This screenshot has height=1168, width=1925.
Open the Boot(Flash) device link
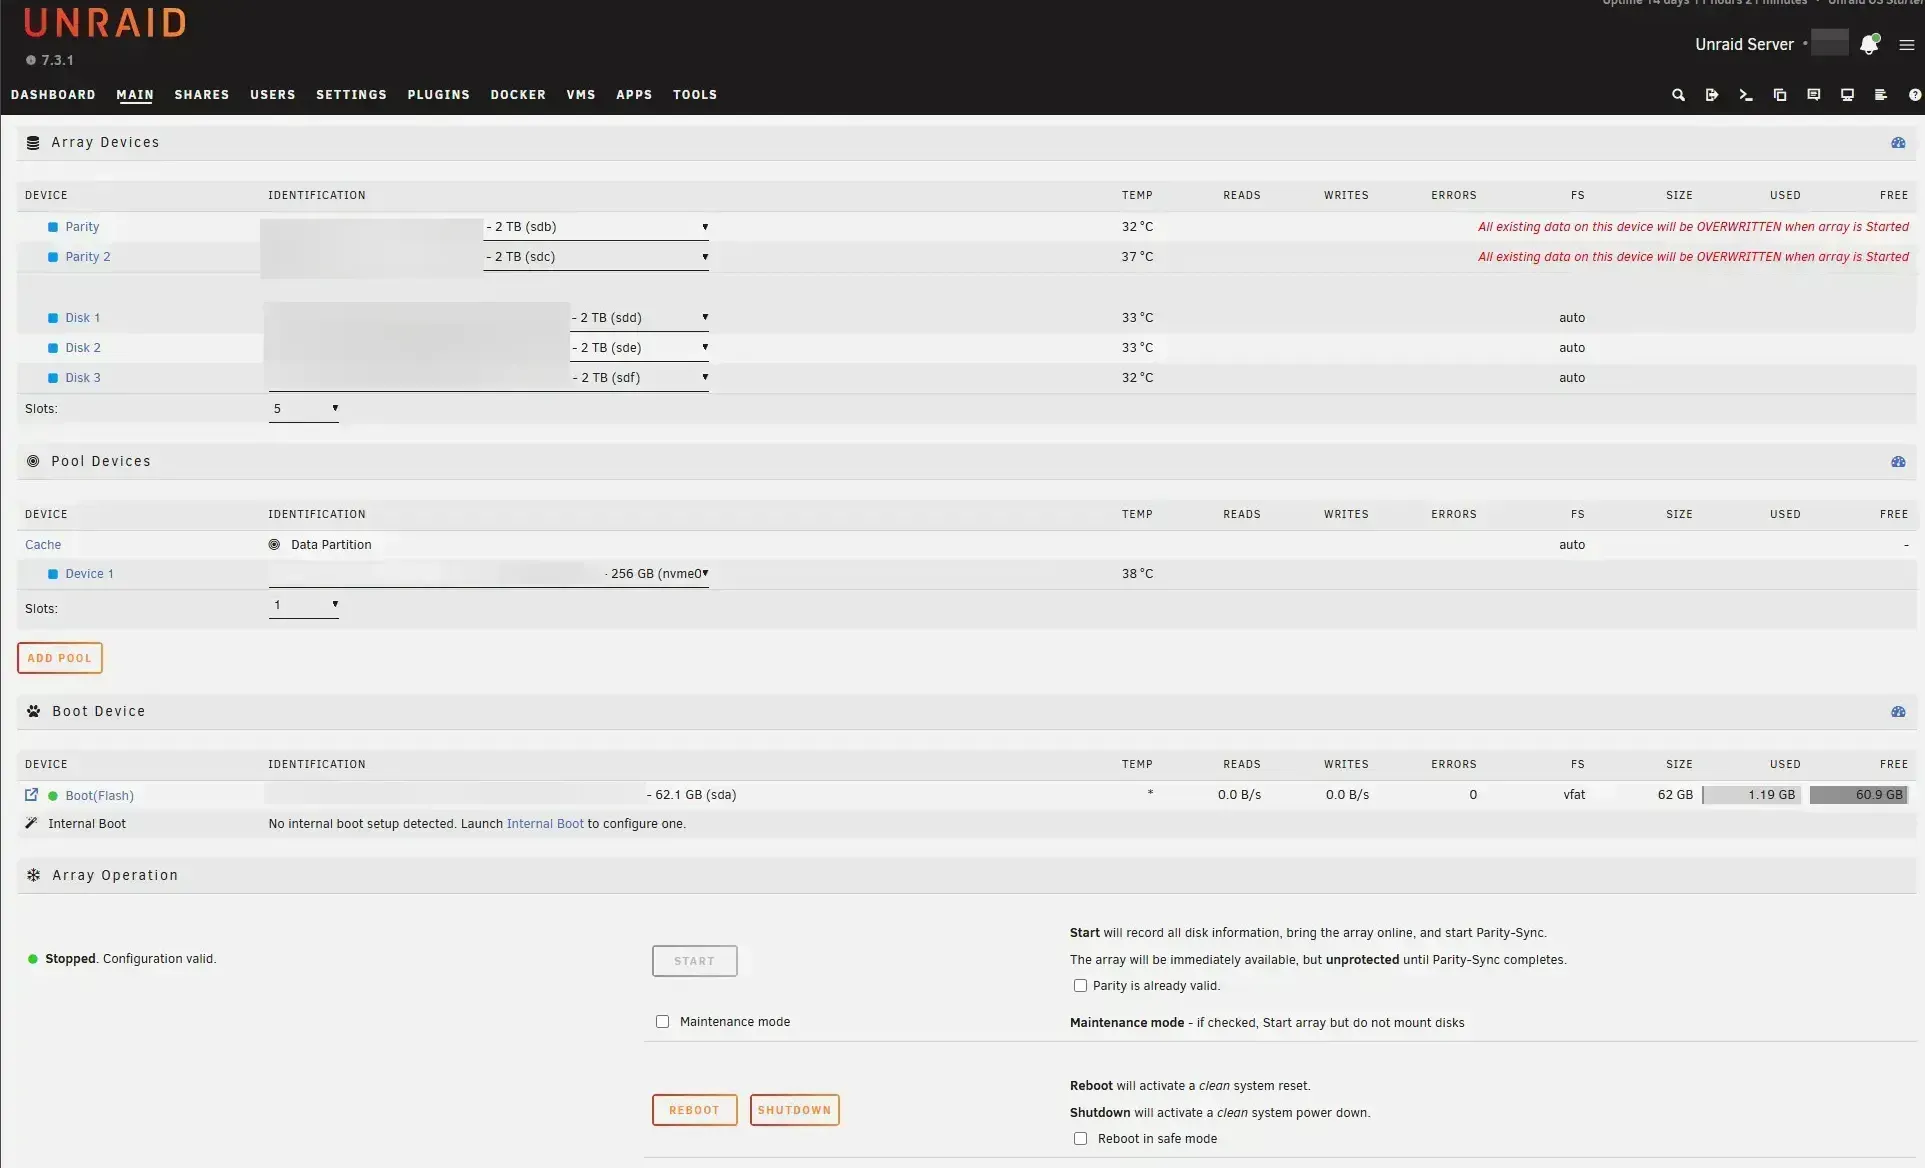pyautogui.click(x=99, y=796)
